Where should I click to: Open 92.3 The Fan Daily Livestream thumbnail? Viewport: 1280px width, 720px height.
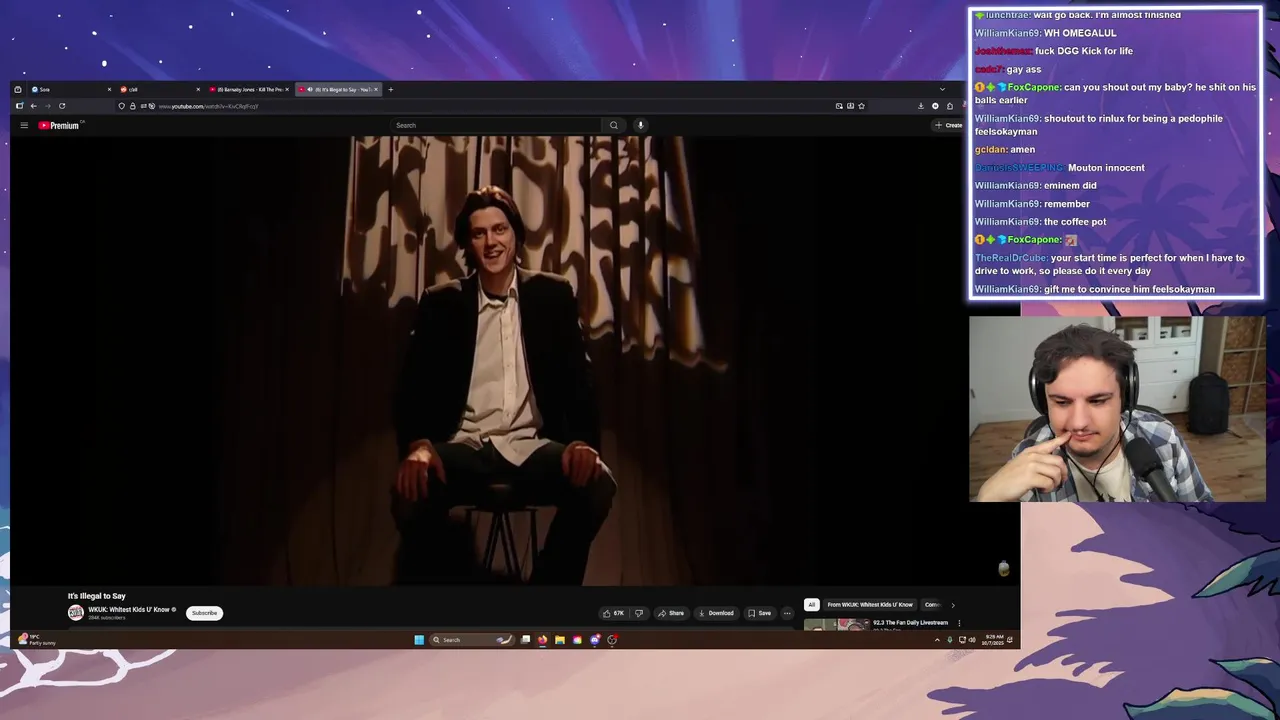pyautogui.click(x=837, y=625)
